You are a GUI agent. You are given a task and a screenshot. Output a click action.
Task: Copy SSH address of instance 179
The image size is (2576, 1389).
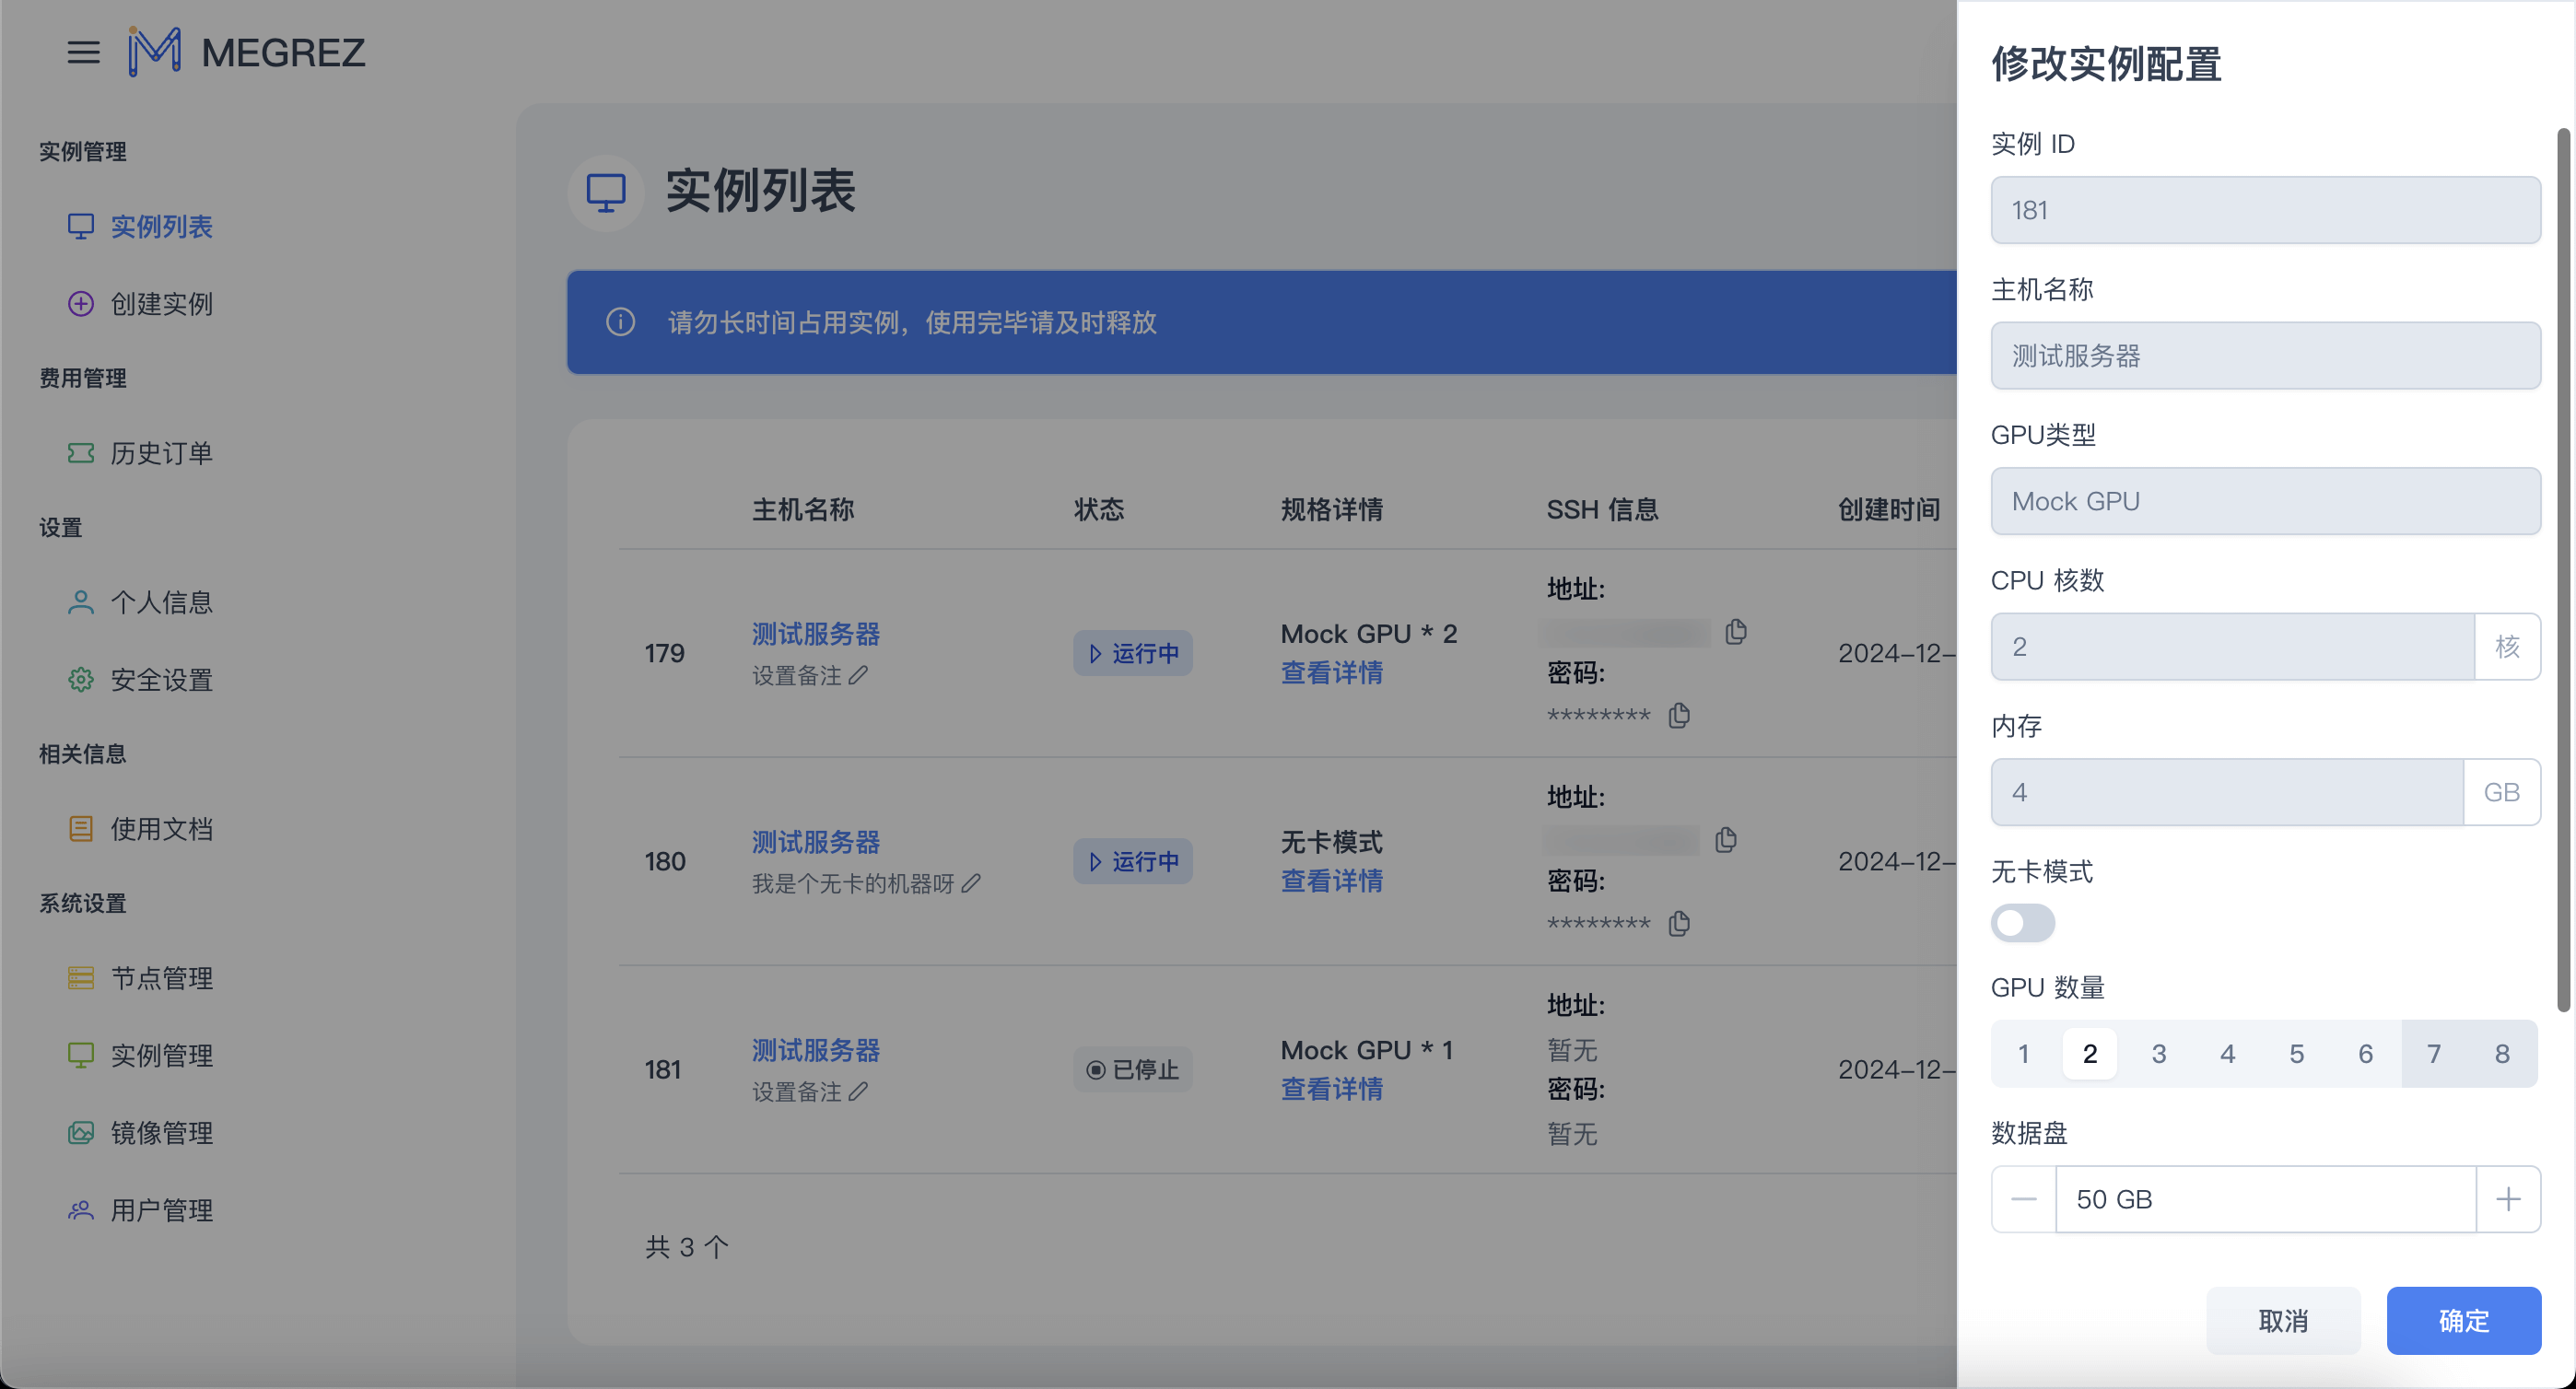[x=1736, y=632]
